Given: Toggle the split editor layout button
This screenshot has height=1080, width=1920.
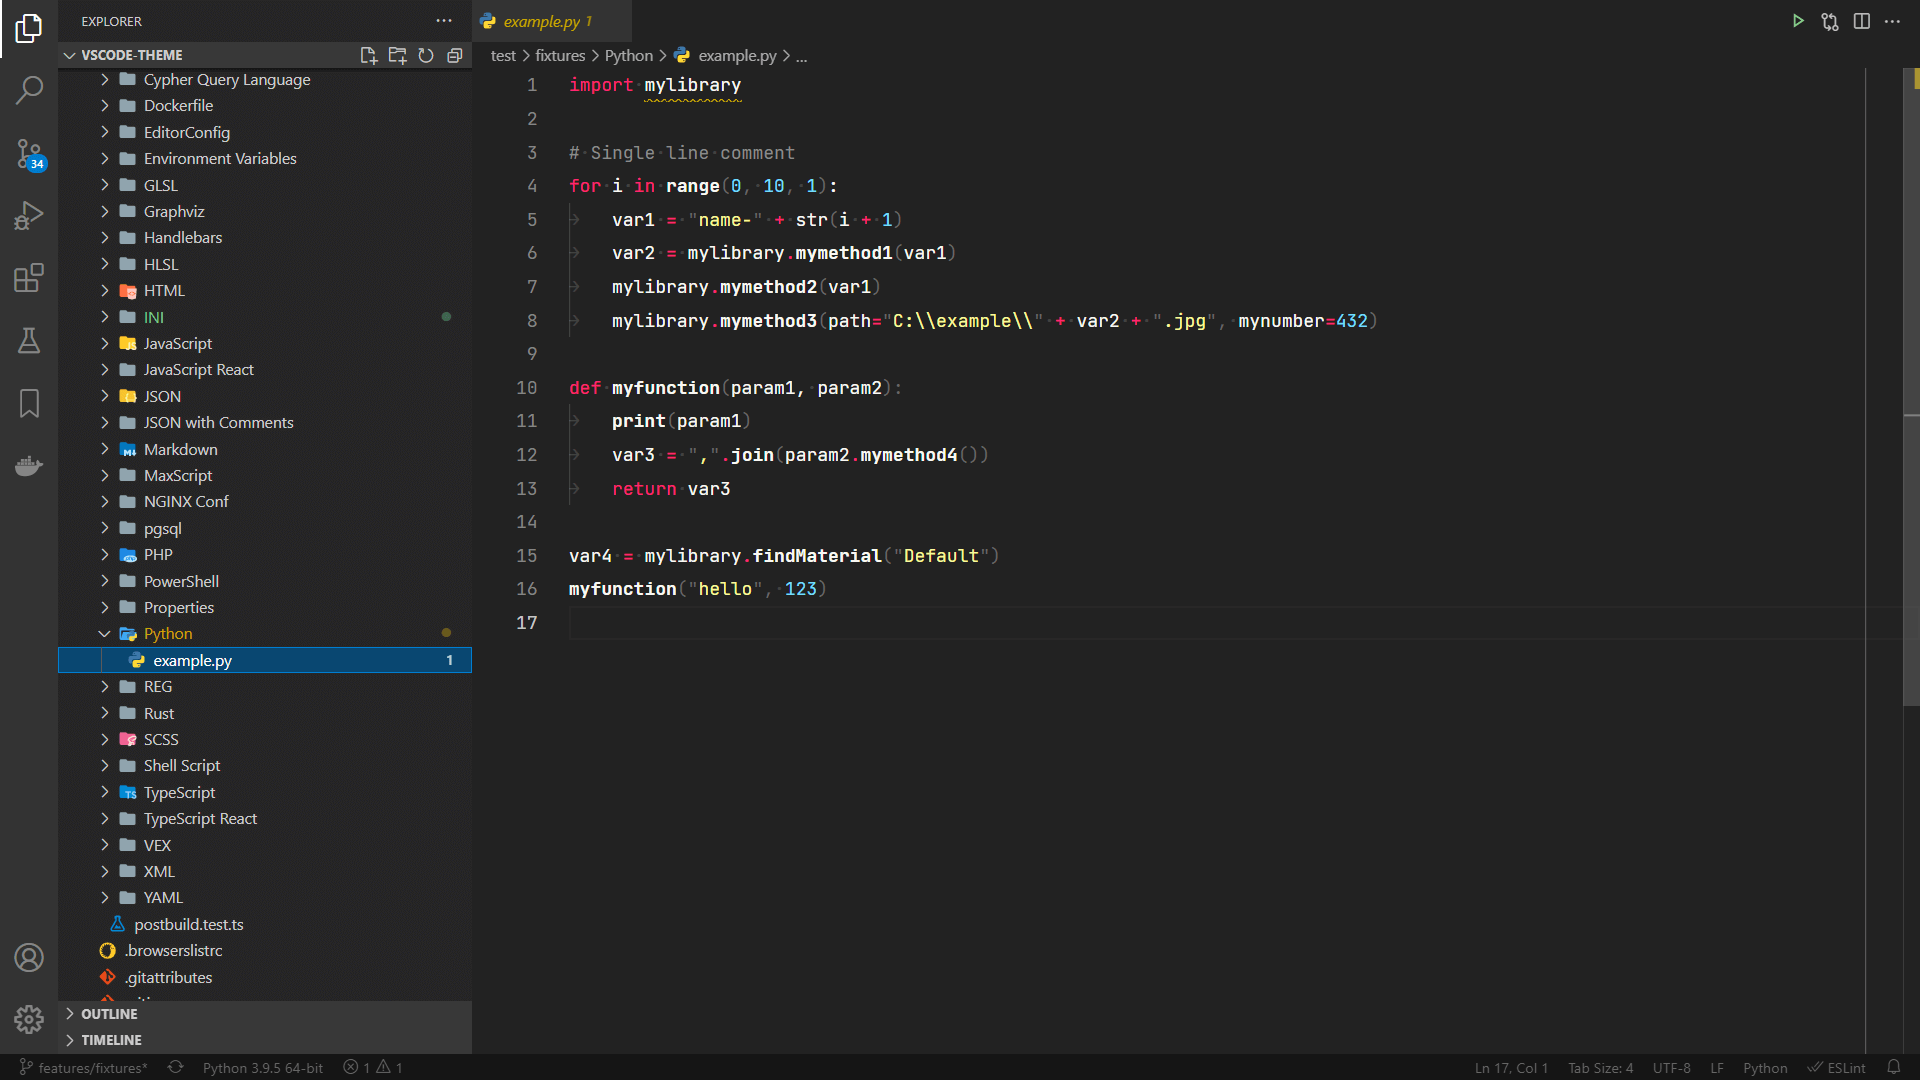Looking at the screenshot, I should pos(1861,21).
